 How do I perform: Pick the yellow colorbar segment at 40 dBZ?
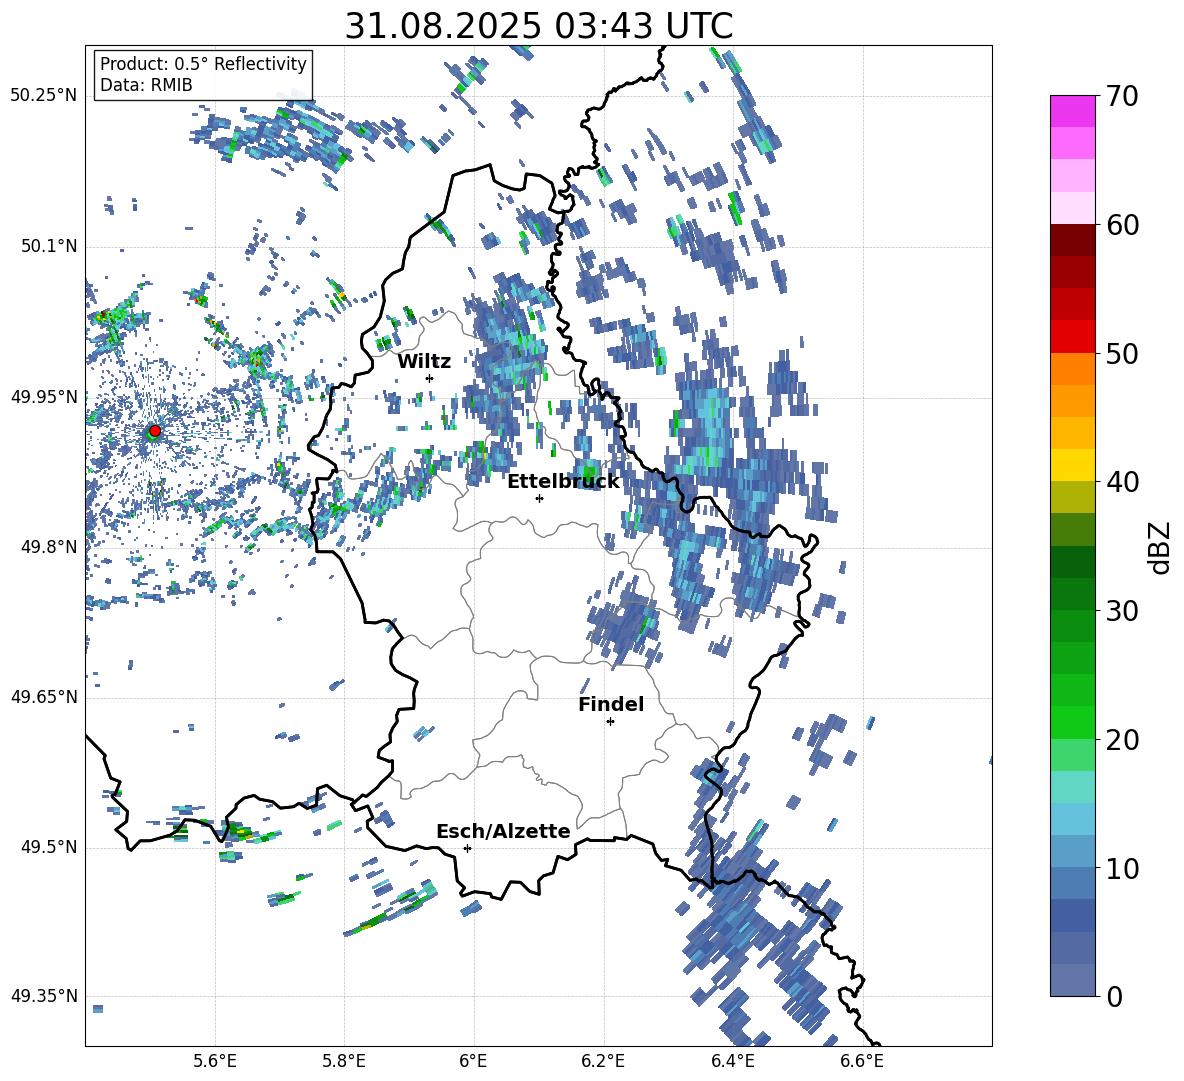click(x=1072, y=466)
